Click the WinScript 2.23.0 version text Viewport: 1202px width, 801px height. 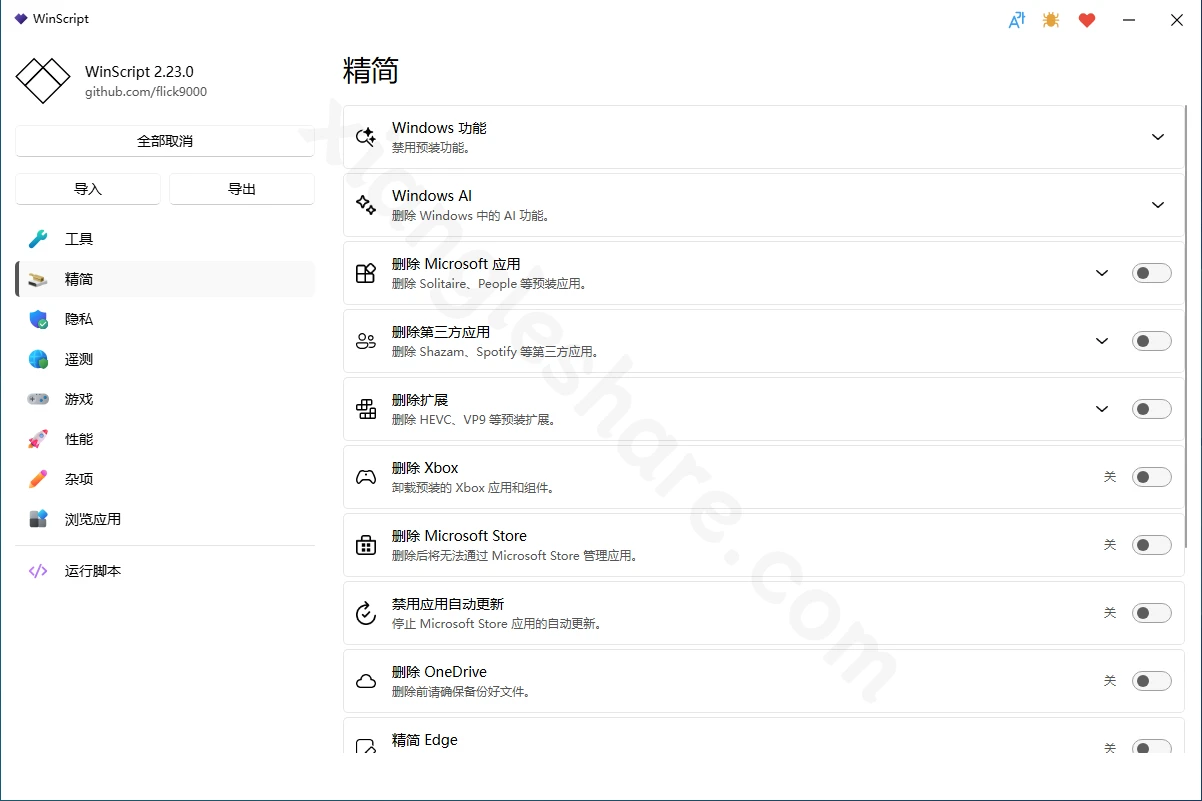pos(139,72)
